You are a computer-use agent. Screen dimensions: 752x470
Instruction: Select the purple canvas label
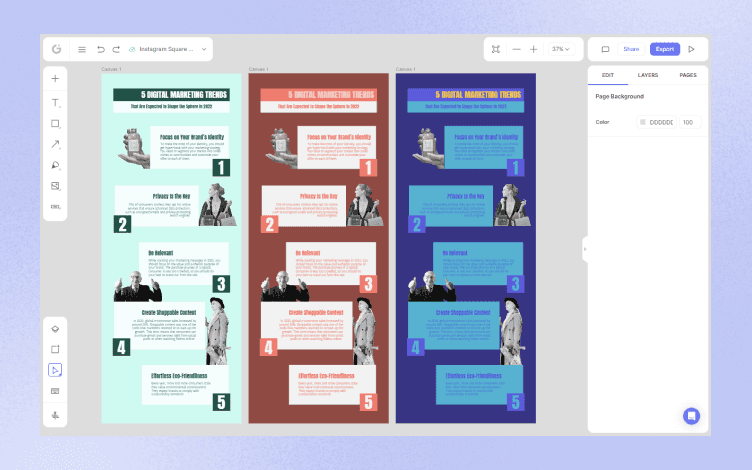[x=406, y=70]
